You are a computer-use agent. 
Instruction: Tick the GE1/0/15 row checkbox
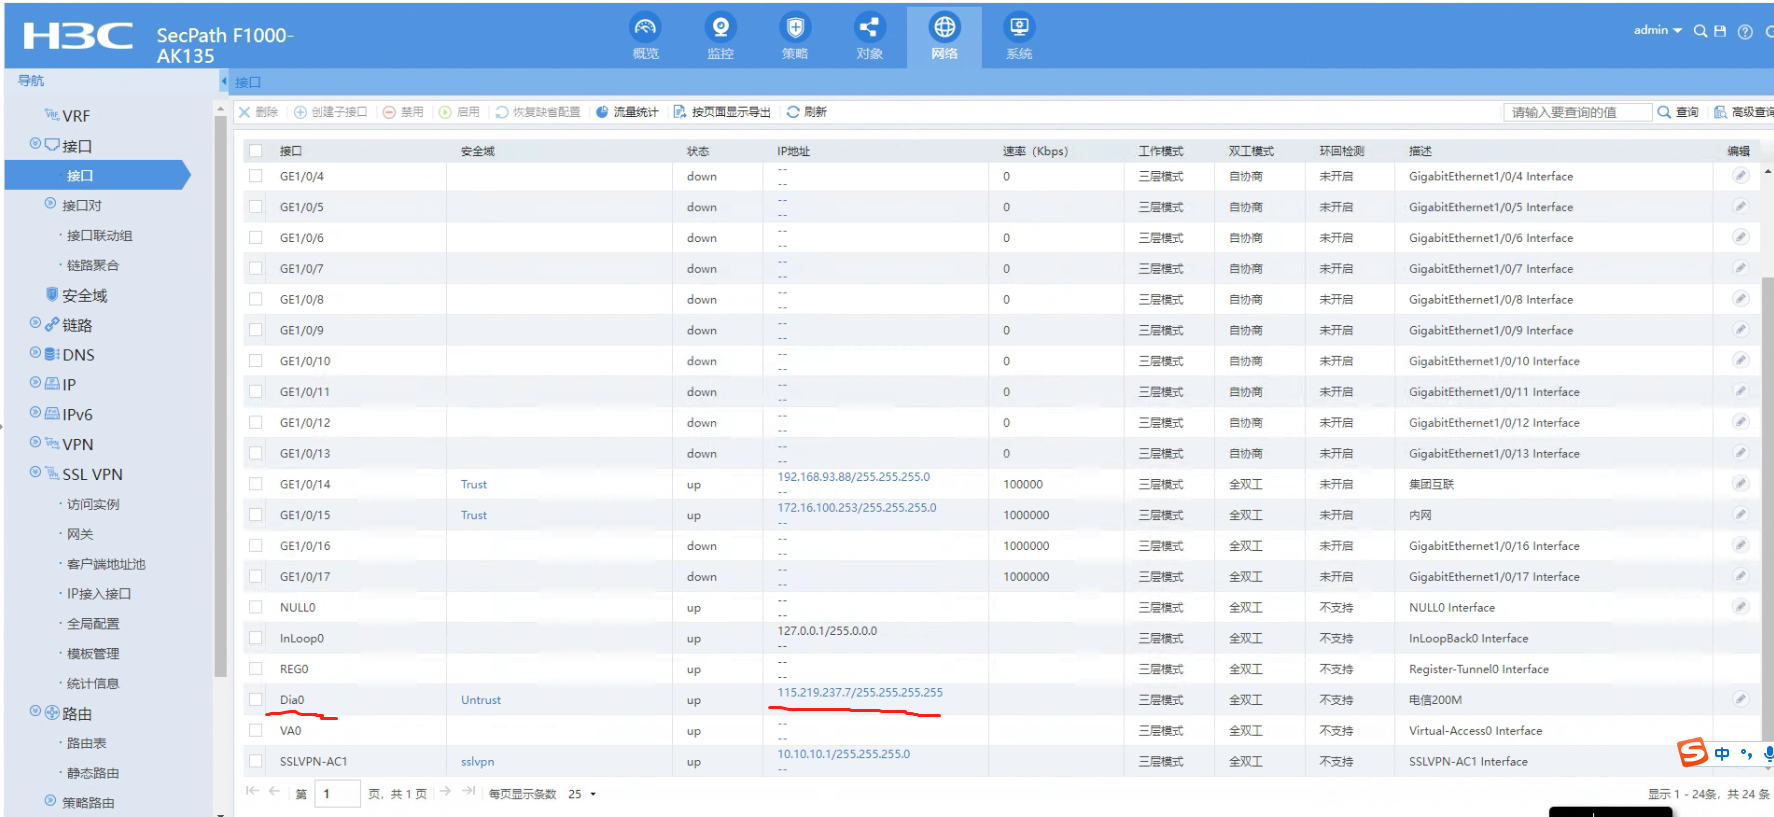coord(256,515)
